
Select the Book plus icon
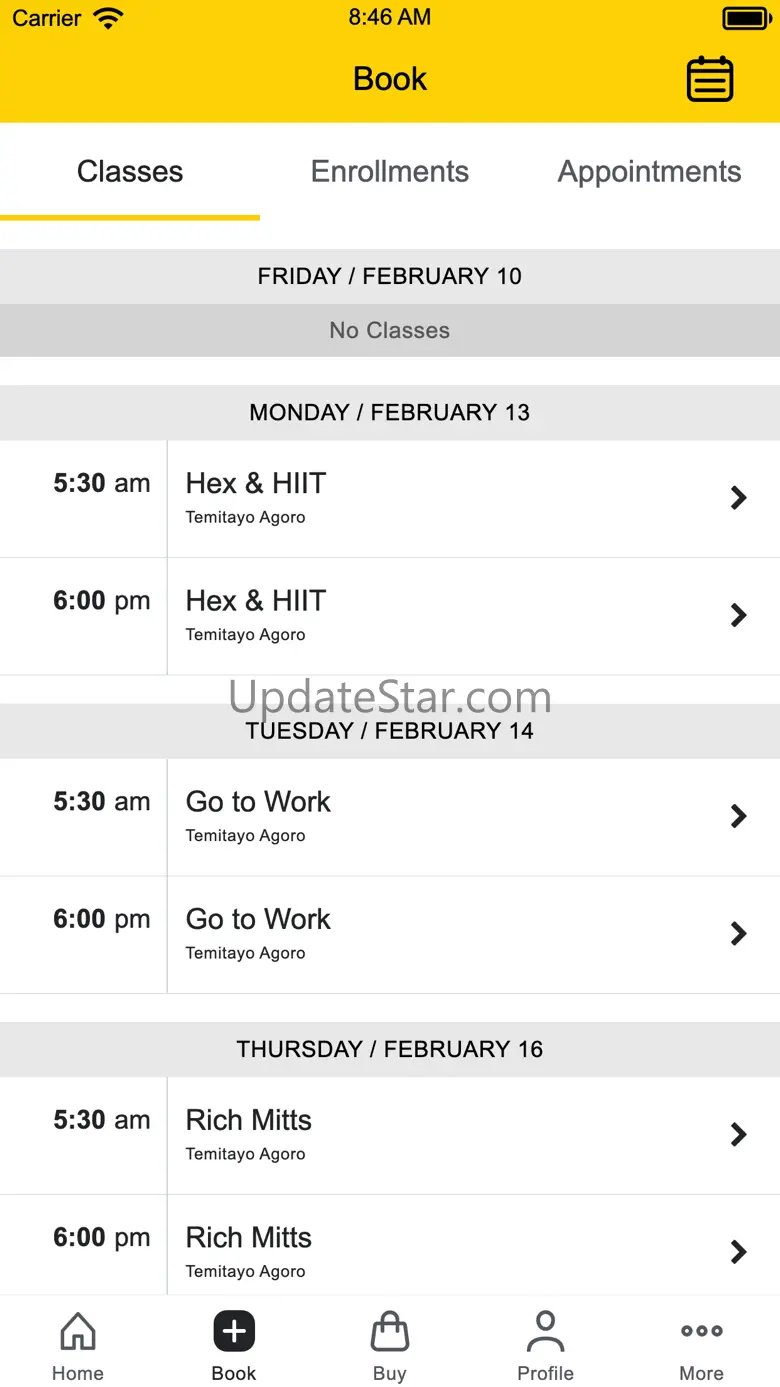coord(234,1331)
